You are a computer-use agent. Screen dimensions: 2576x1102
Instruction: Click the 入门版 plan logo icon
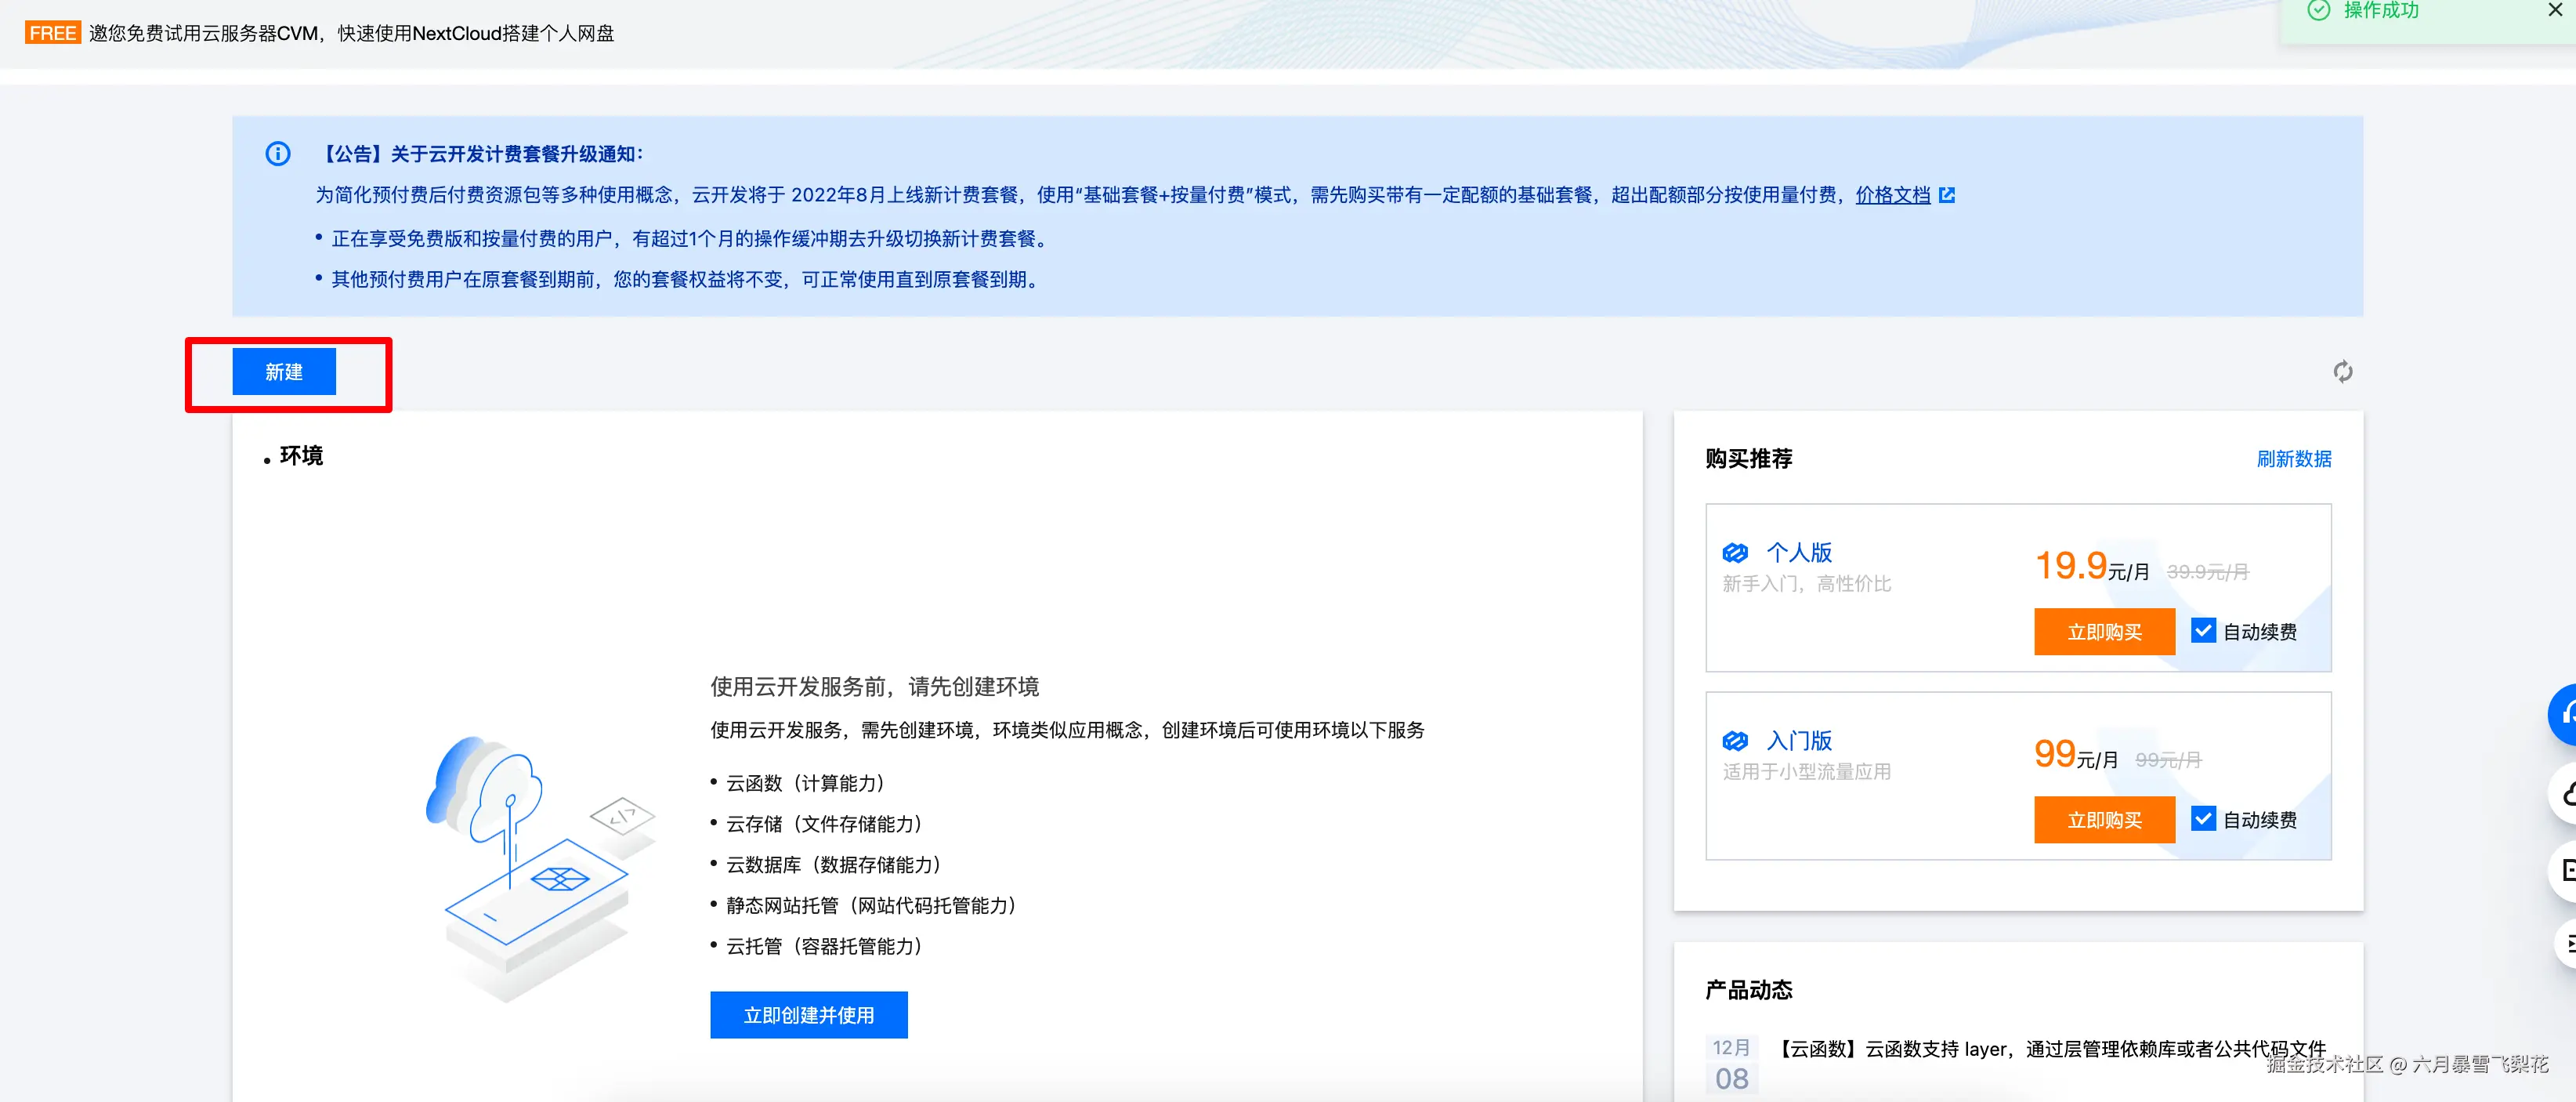(1735, 741)
